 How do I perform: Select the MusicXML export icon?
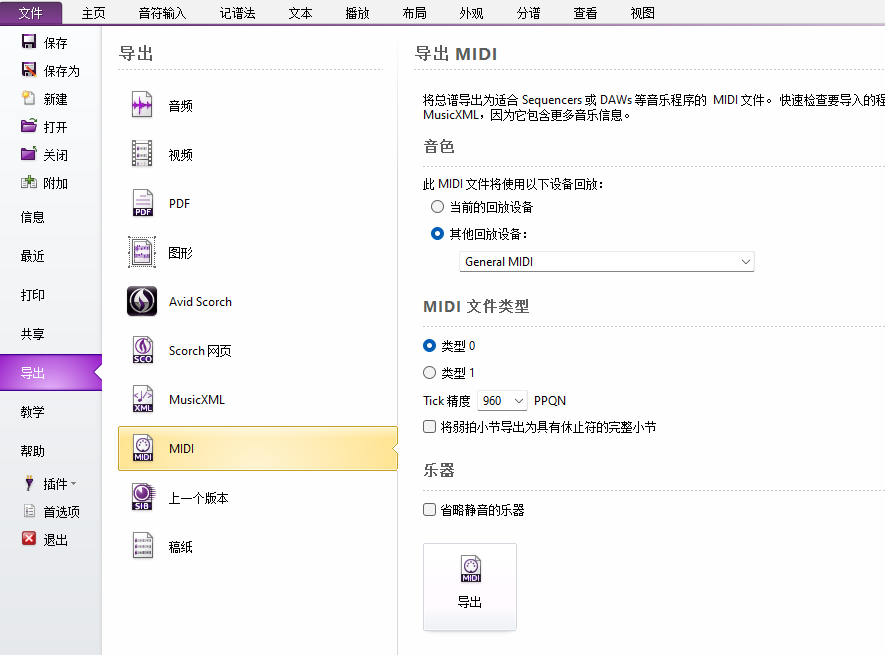[143, 400]
